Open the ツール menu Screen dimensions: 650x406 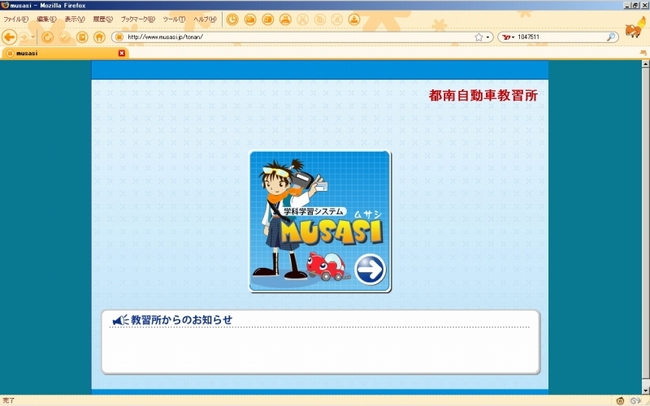pyautogui.click(x=174, y=19)
